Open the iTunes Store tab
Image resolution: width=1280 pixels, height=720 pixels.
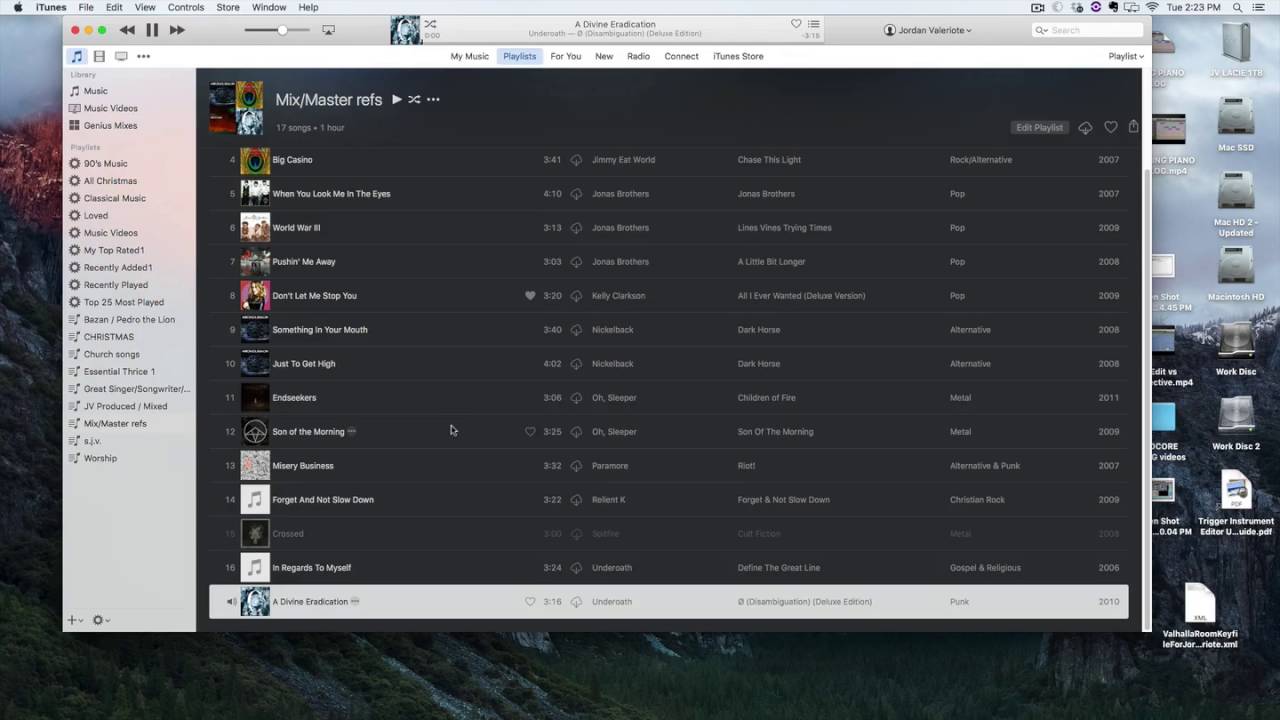pos(738,56)
